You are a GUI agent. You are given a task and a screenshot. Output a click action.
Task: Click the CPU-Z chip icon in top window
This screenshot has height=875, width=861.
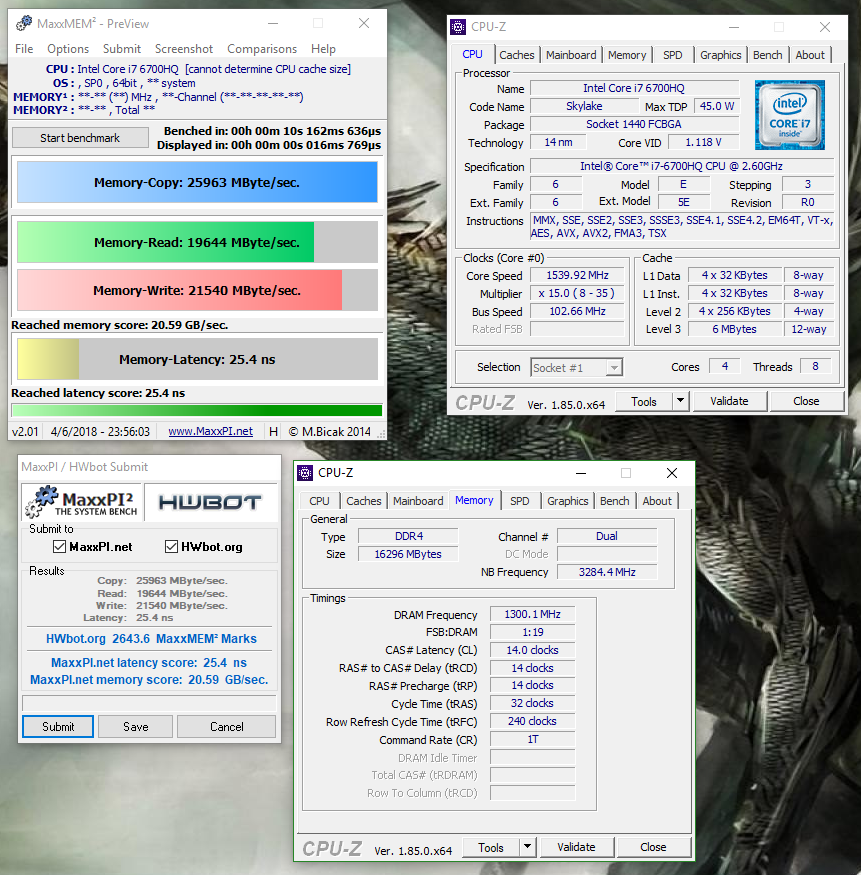click(x=458, y=26)
